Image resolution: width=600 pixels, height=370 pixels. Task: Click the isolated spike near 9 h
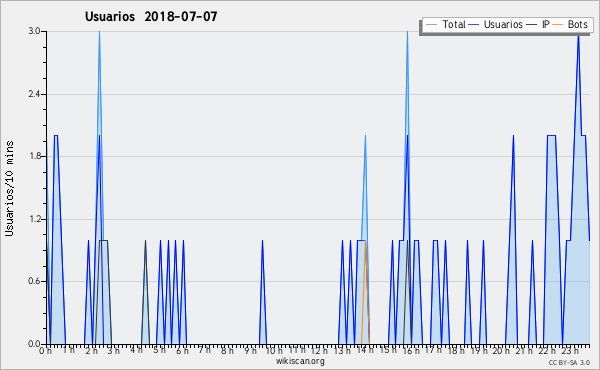click(262, 293)
